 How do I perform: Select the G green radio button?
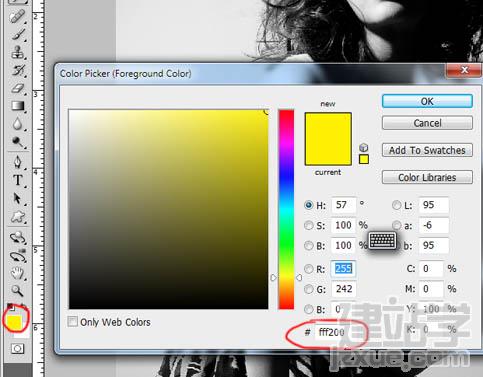click(x=309, y=289)
